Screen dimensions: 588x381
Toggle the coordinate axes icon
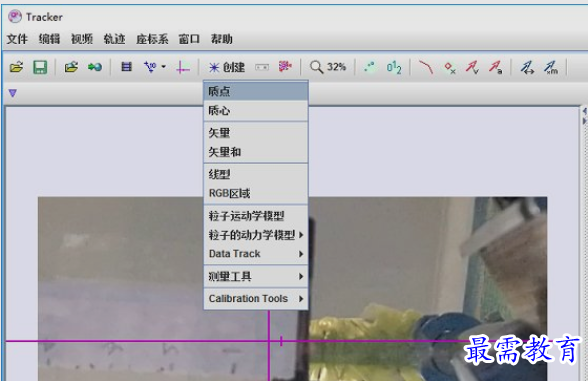click(x=183, y=67)
